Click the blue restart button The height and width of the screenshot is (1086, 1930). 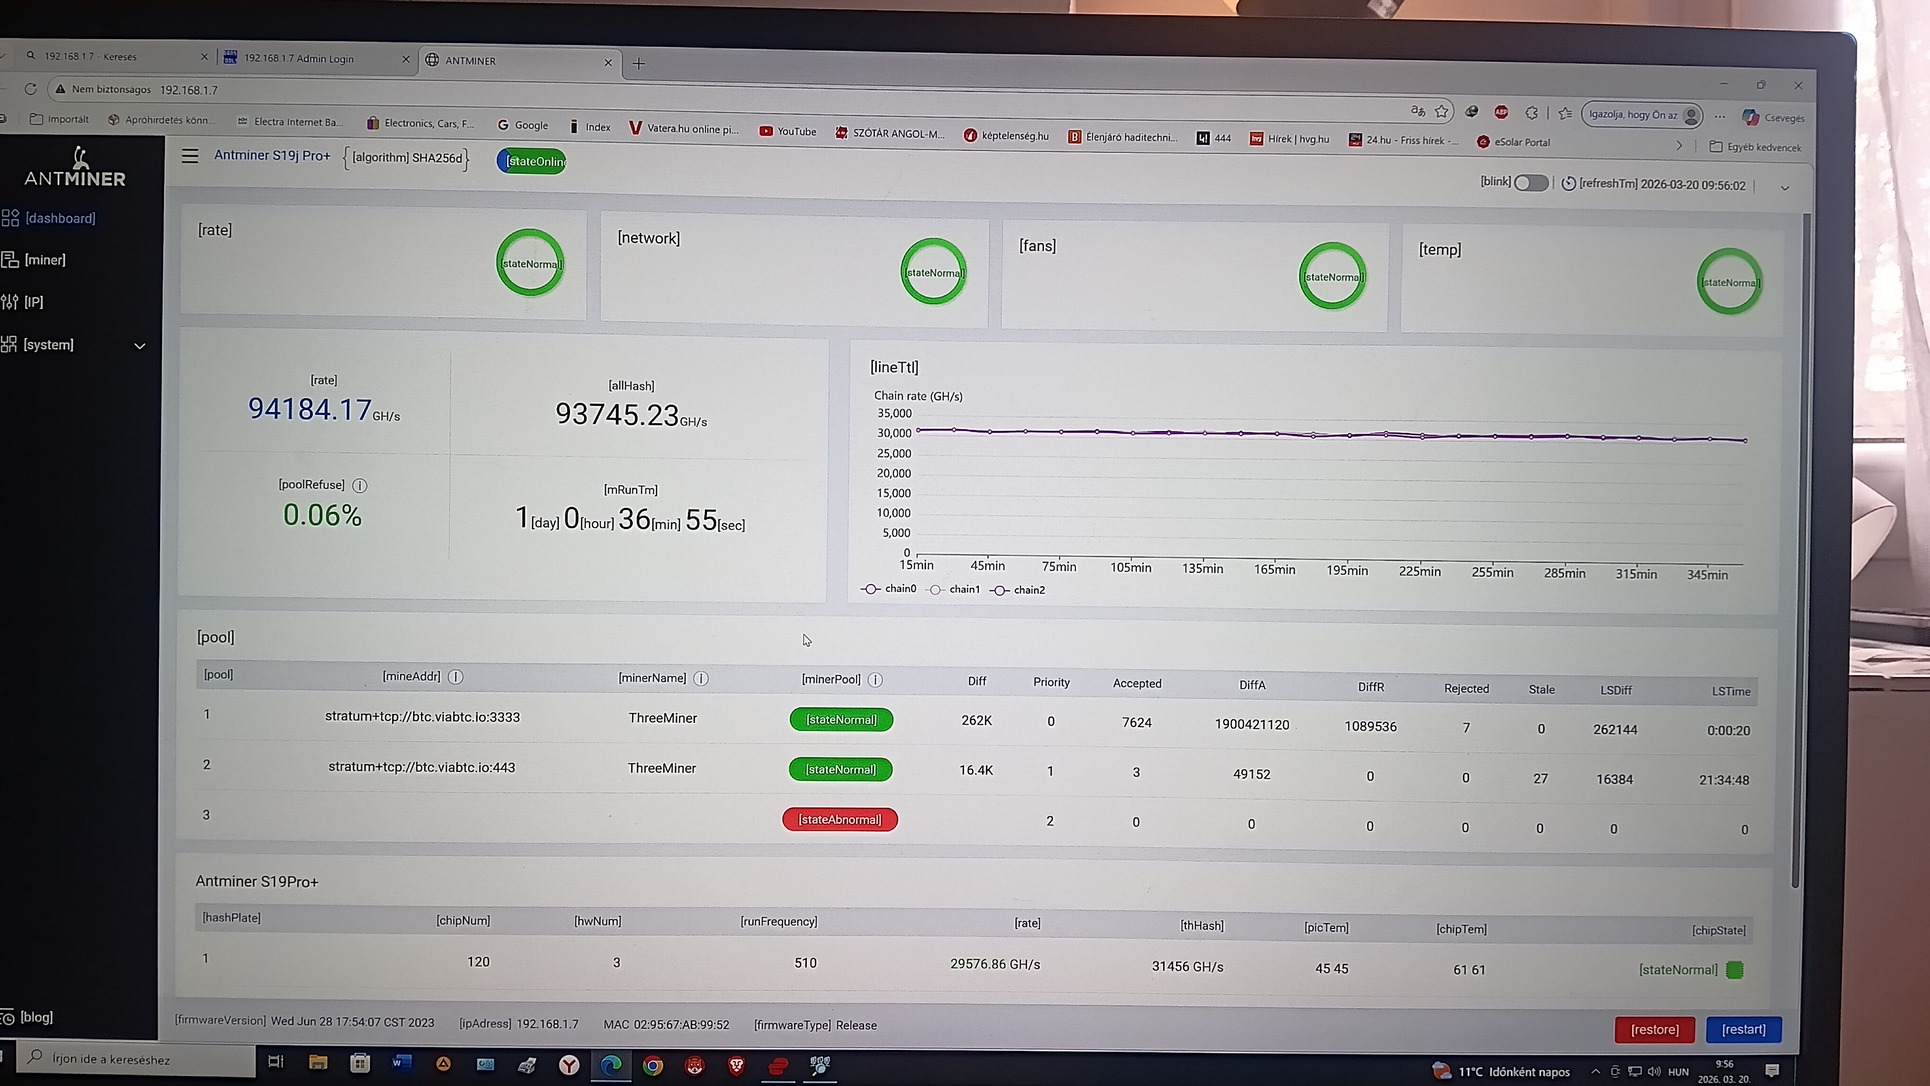click(1743, 1029)
